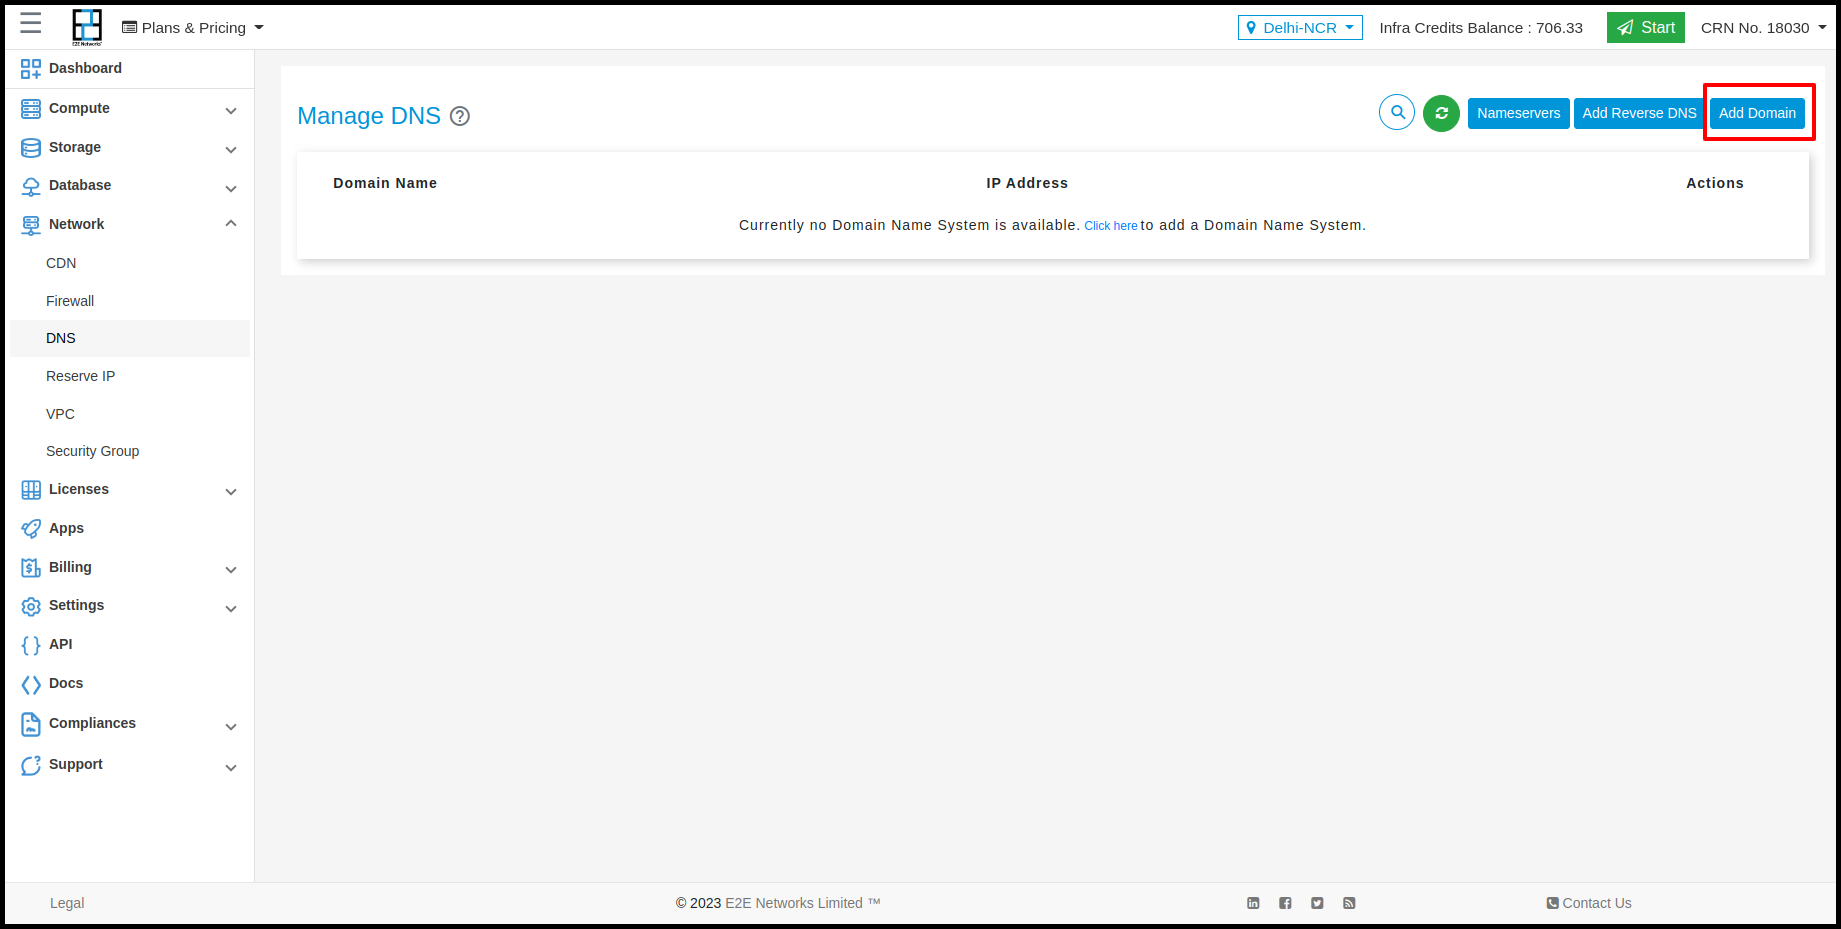The height and width of the screenshot is (929, 1841).
Task: Click the 'IP Address' column header
Action: point(1027,183)
